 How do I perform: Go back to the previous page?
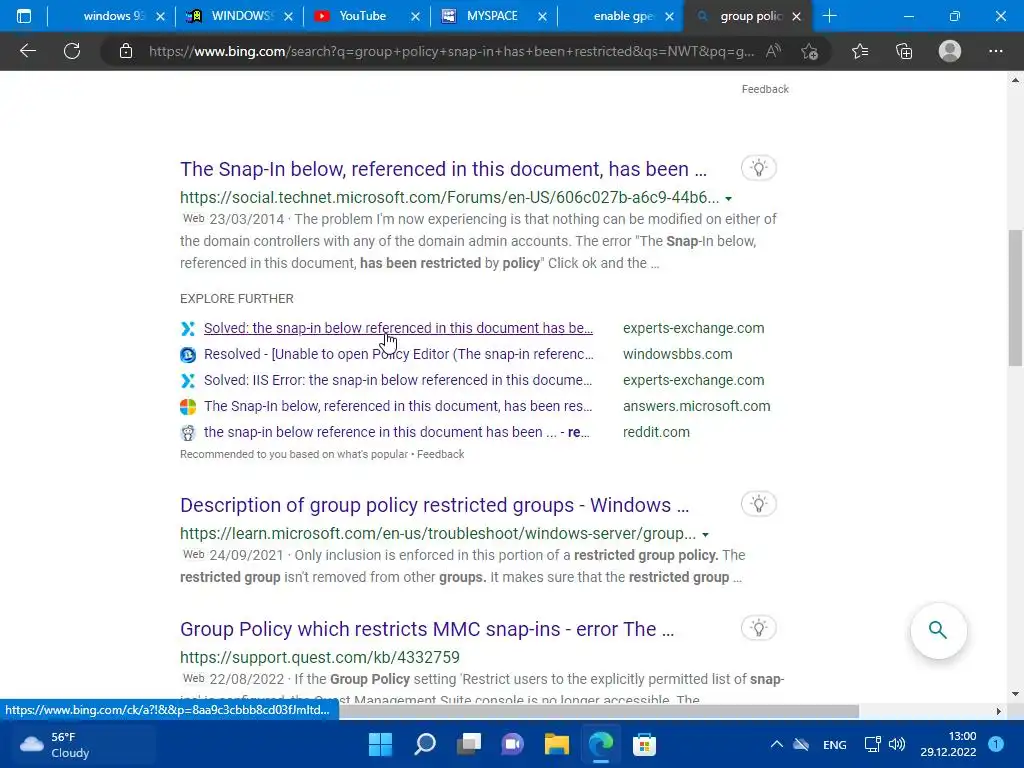(27, 51)
